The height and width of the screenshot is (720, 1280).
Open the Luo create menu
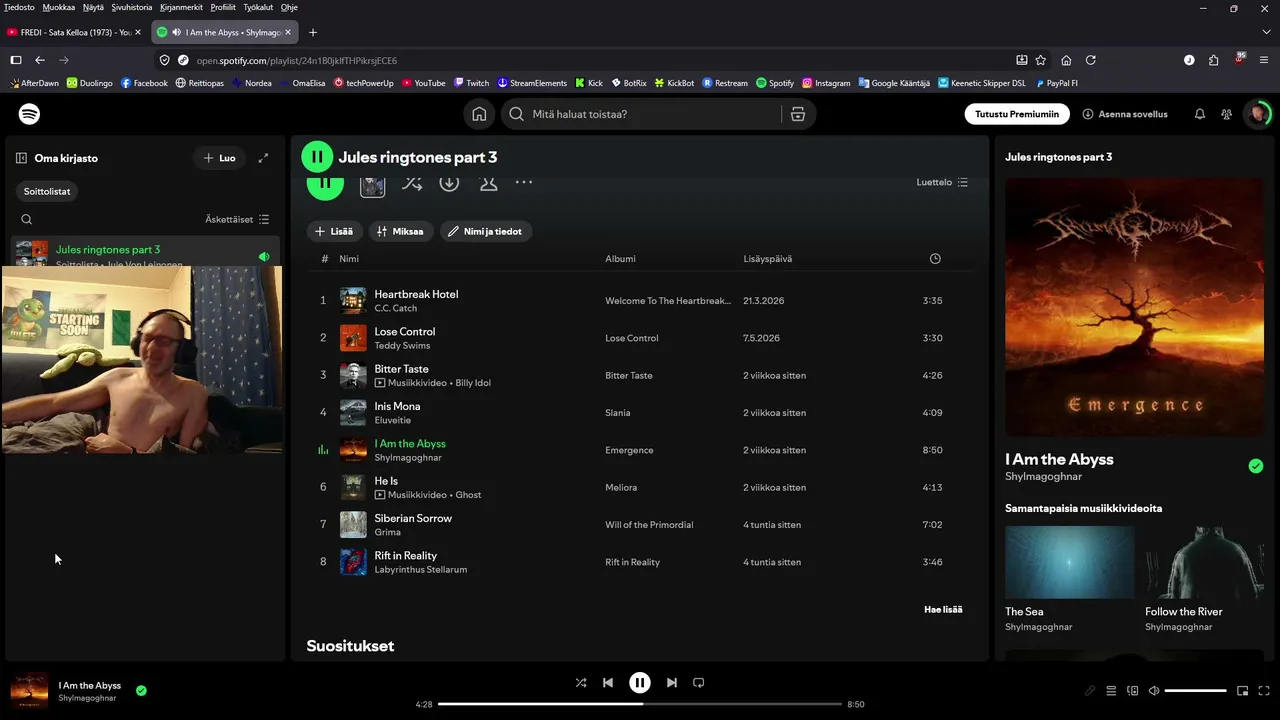[219, 158]
